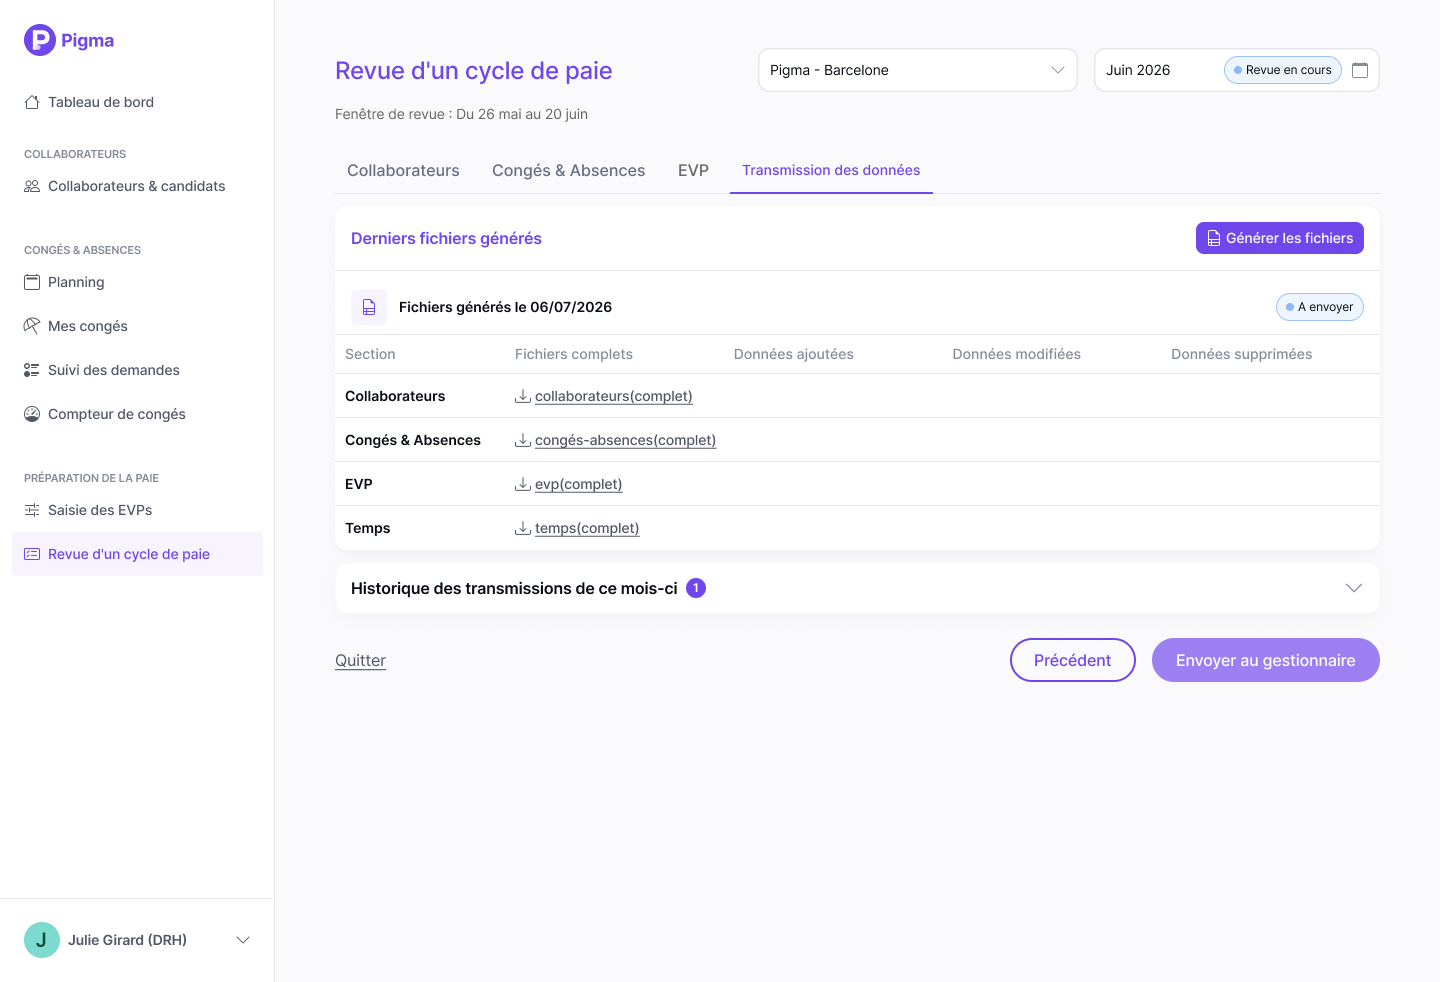Viewport: 1440px width, 982px height.
Task: Click the Quitter link
Action: click(x=360, y=660)
